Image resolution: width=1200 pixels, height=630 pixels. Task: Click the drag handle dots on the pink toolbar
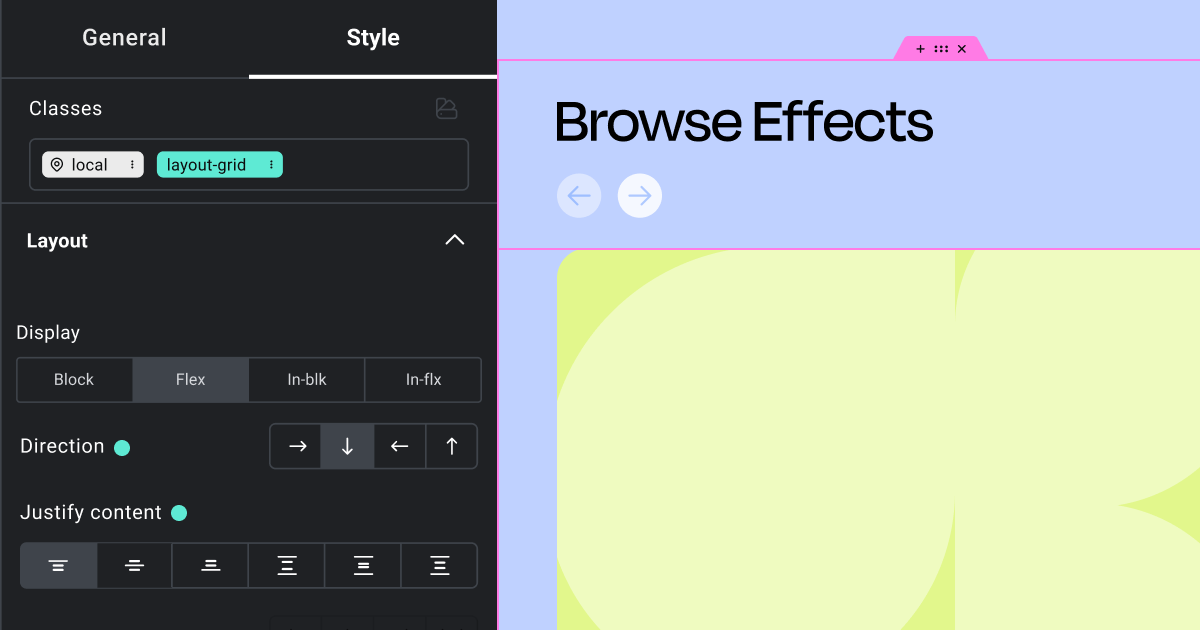(940, 47)
